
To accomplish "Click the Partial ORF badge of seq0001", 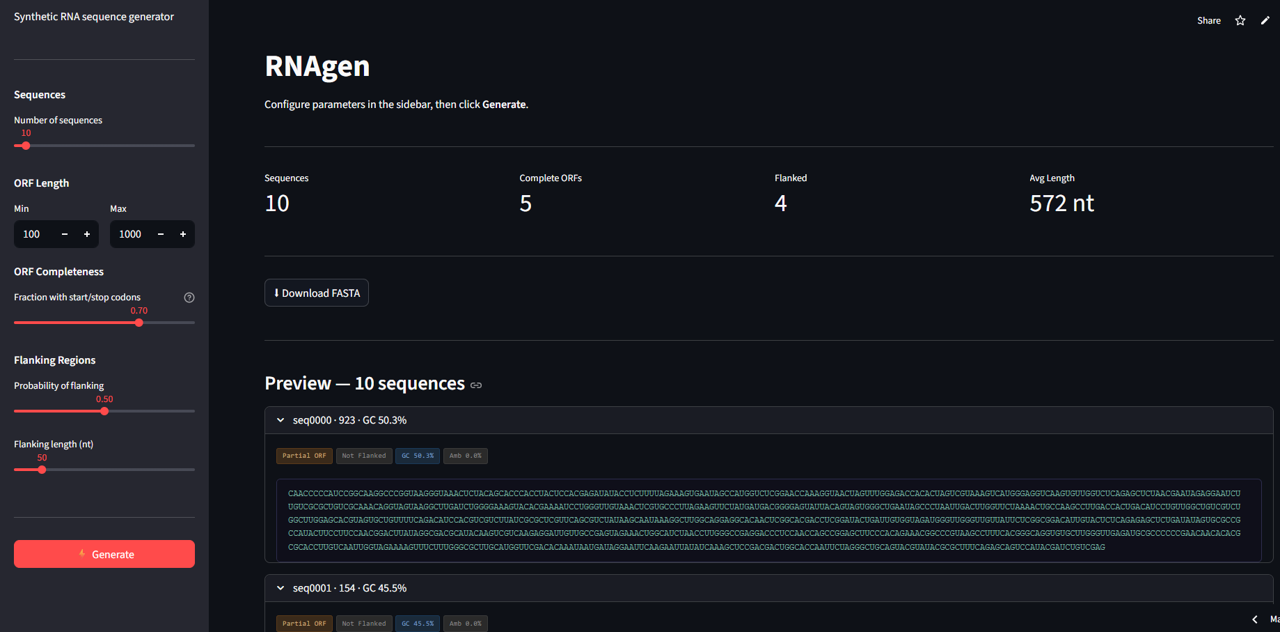I will pyautogui.click(x=304, y=623).
